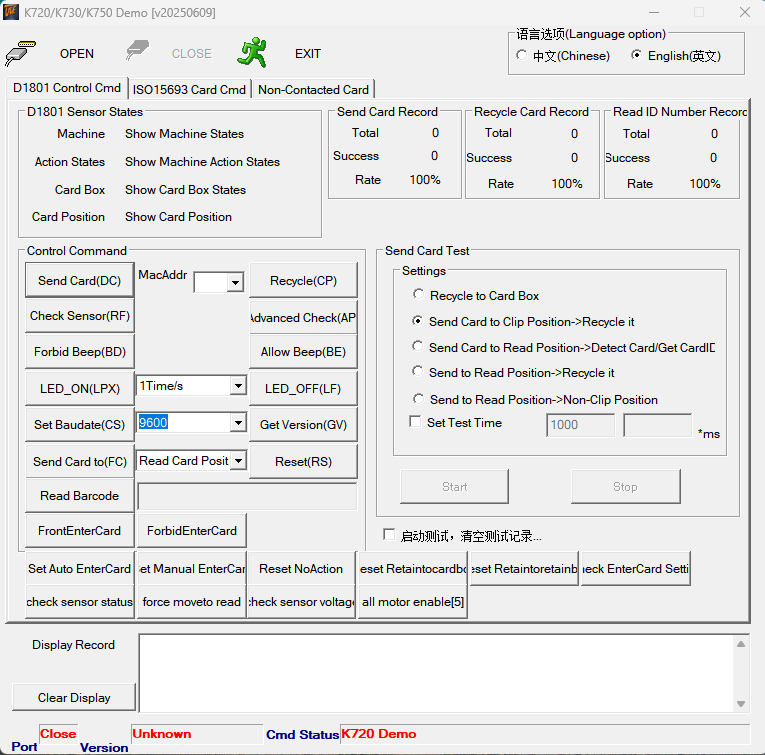Select Recycle to Card Box option
This screenshot has height=755, width=765.
(x=418, y=295)
